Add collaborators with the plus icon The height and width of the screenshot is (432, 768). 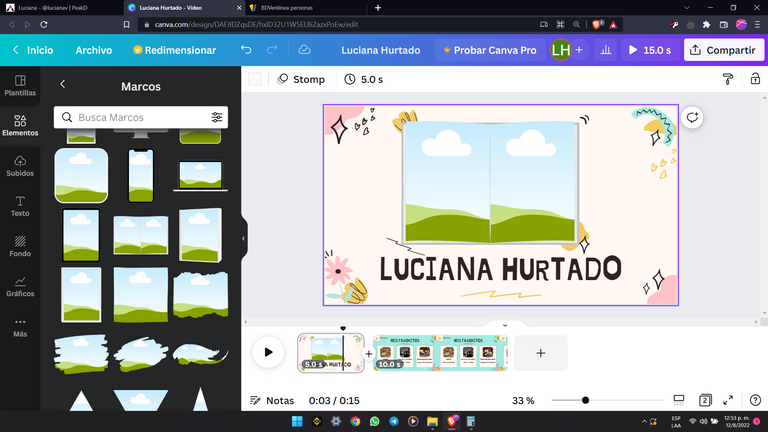(579, 50)
